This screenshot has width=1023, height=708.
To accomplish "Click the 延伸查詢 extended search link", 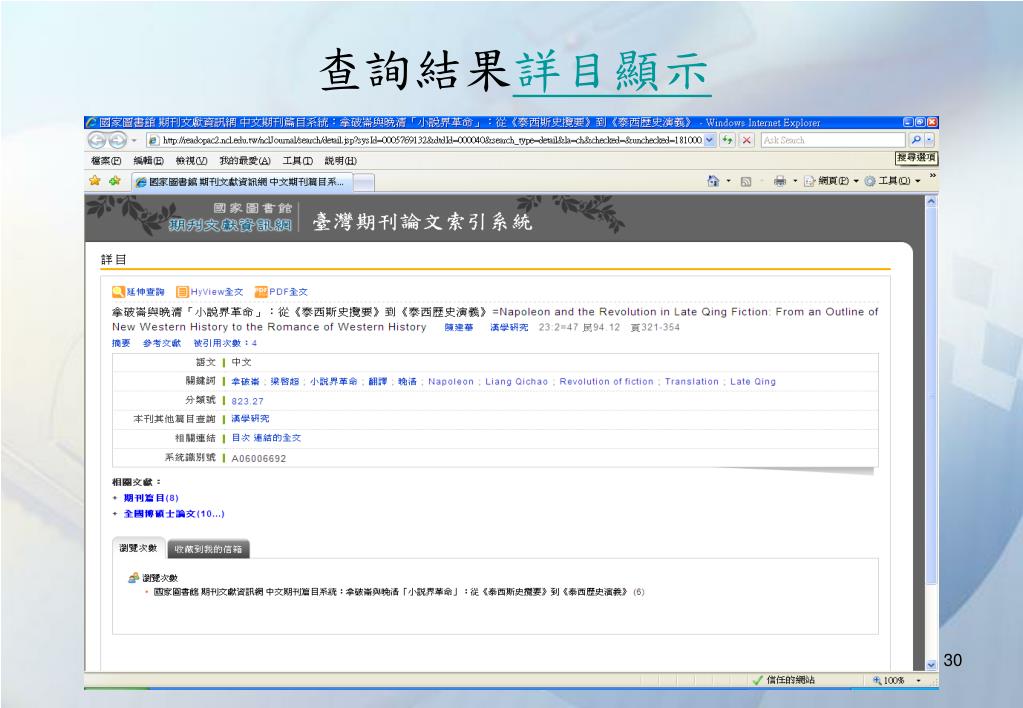I will (x=138, y=292).
